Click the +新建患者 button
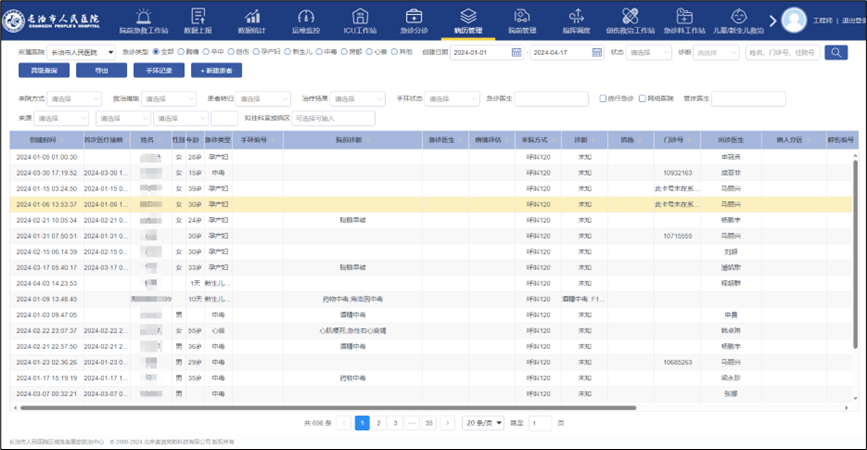Screen dimensions: 867x450 (216, 71)
